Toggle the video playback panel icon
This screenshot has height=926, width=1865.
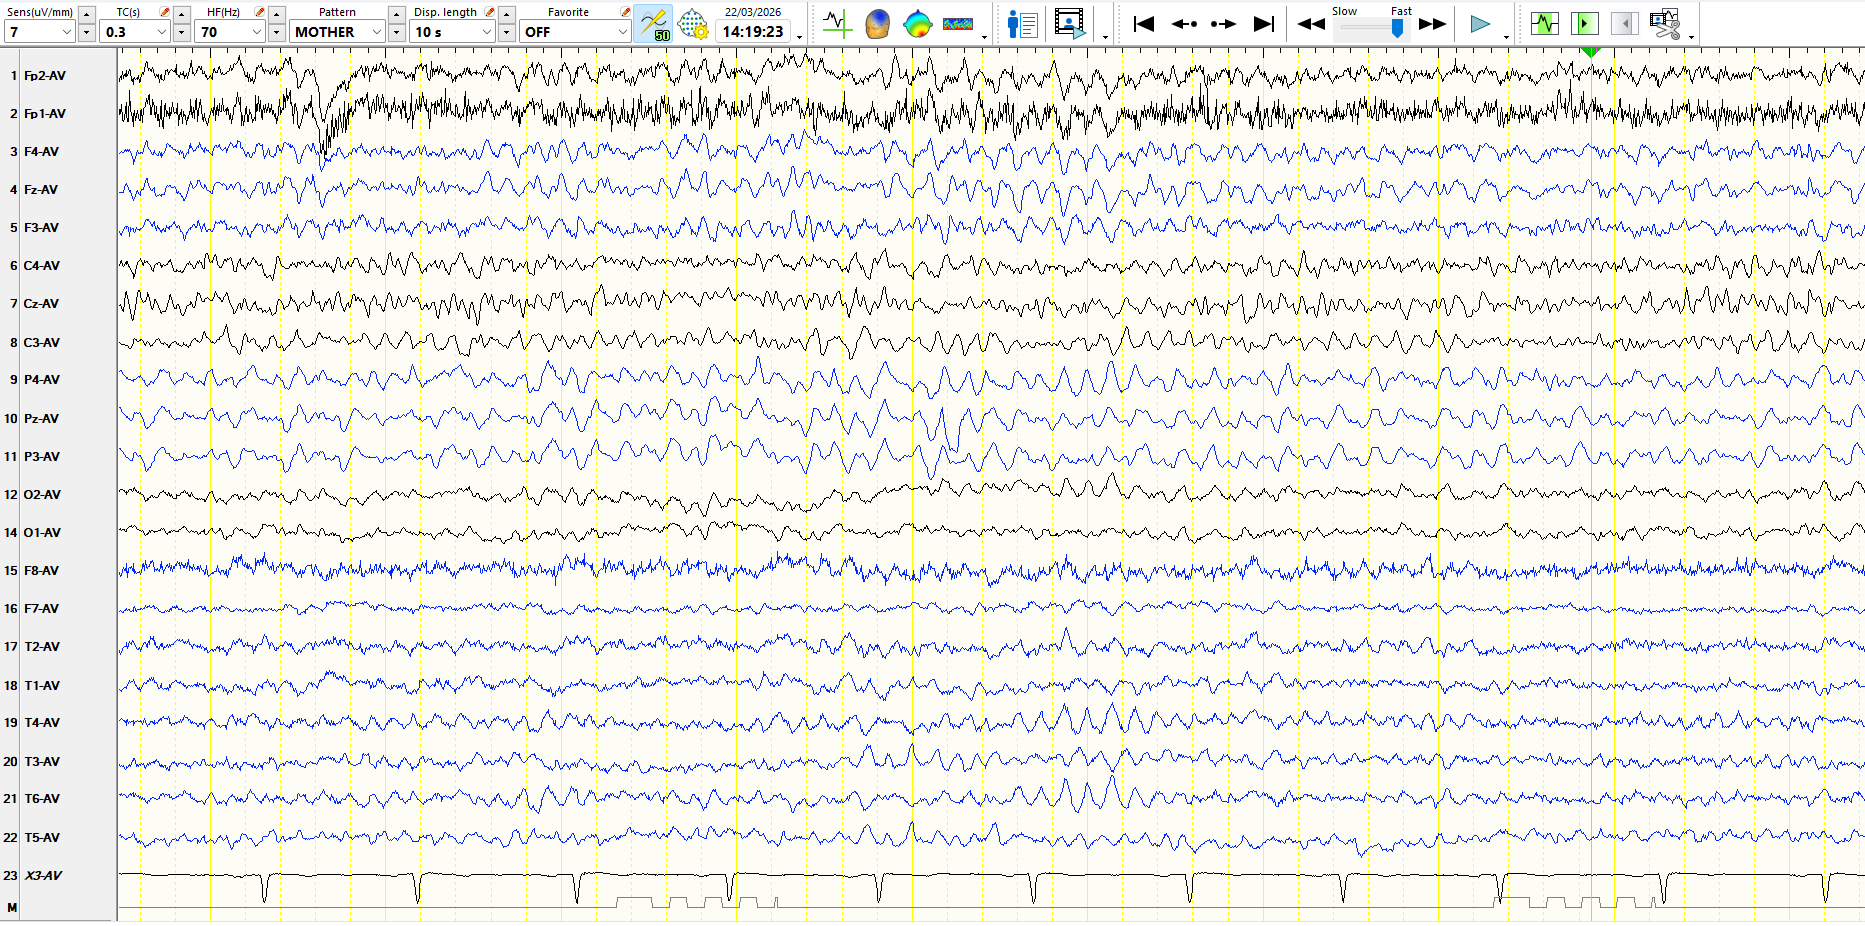coord(1069,24)
